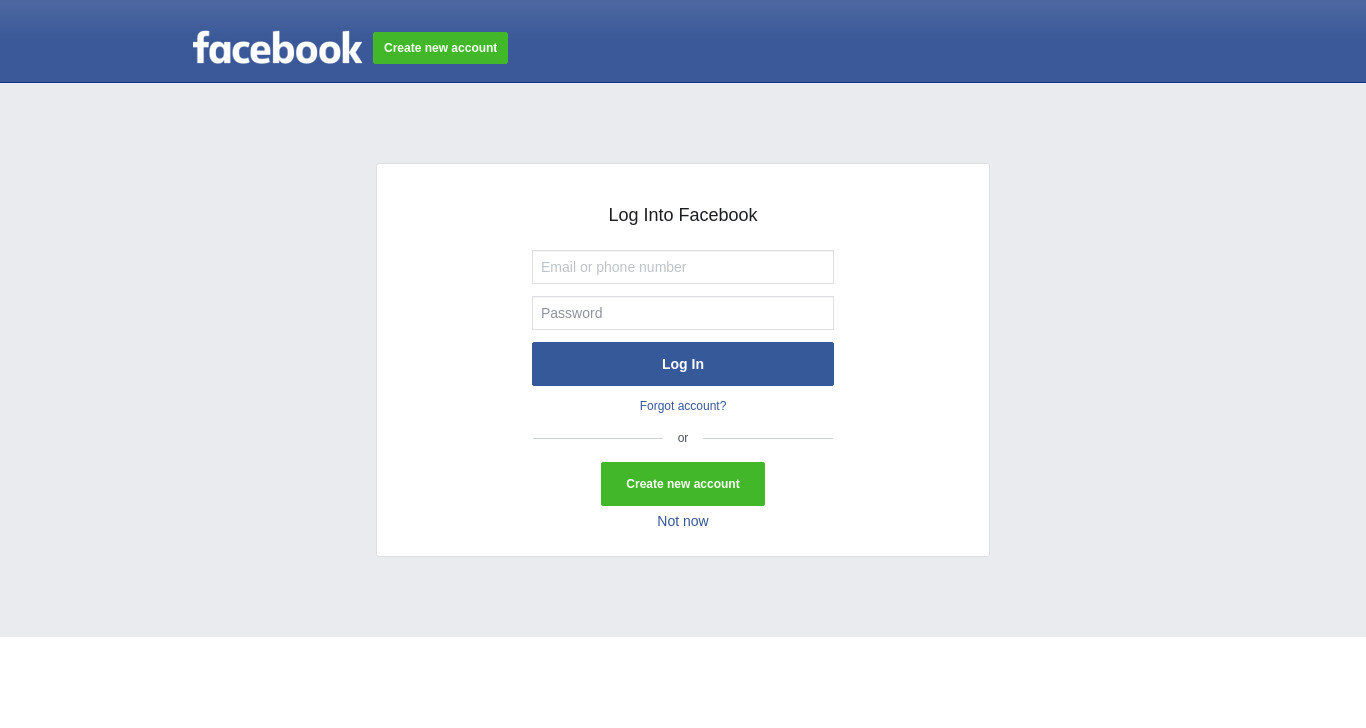Click the facebook logo in the header
Viewport: 1366px width, 728px height.
pyautogui.click(x=277, y=48)
